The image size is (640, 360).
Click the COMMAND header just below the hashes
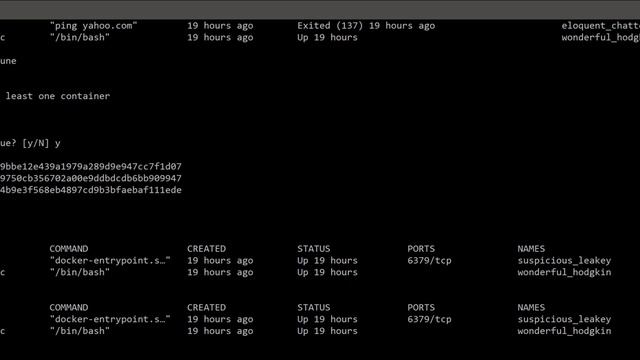[x=69, y=249]
